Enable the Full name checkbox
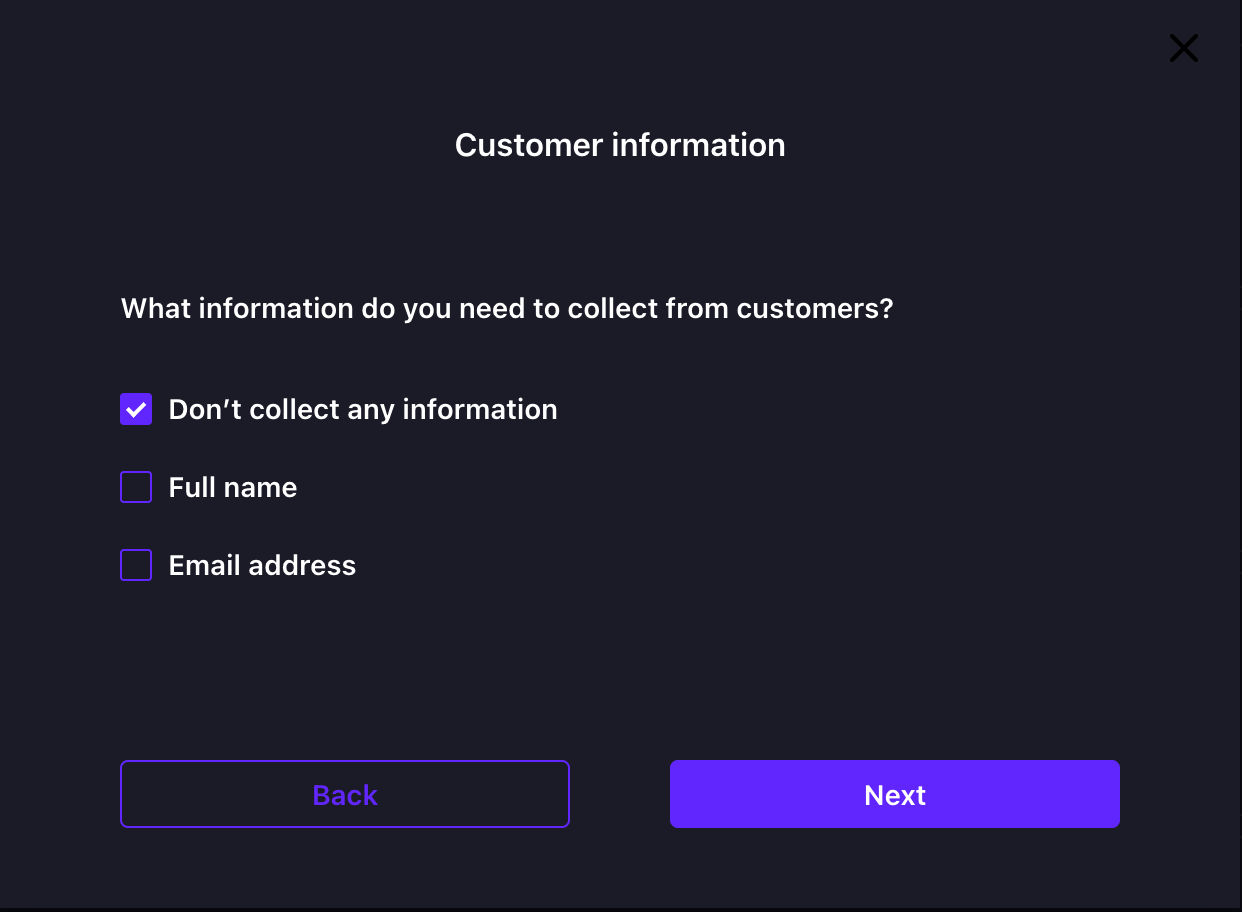The height and width of the screenshot is (912, 1242). pos(136,487)
